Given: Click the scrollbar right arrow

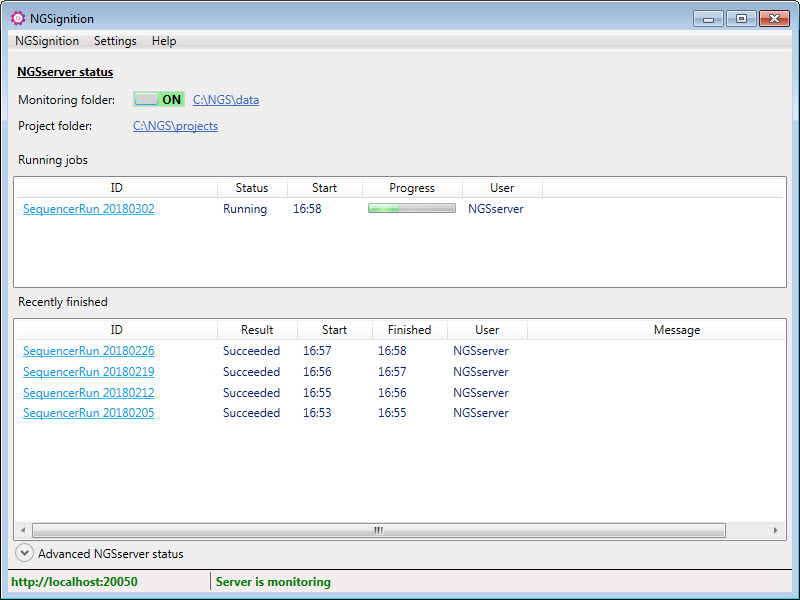Looking at the screenshot, I should click(x=776, y=531).
